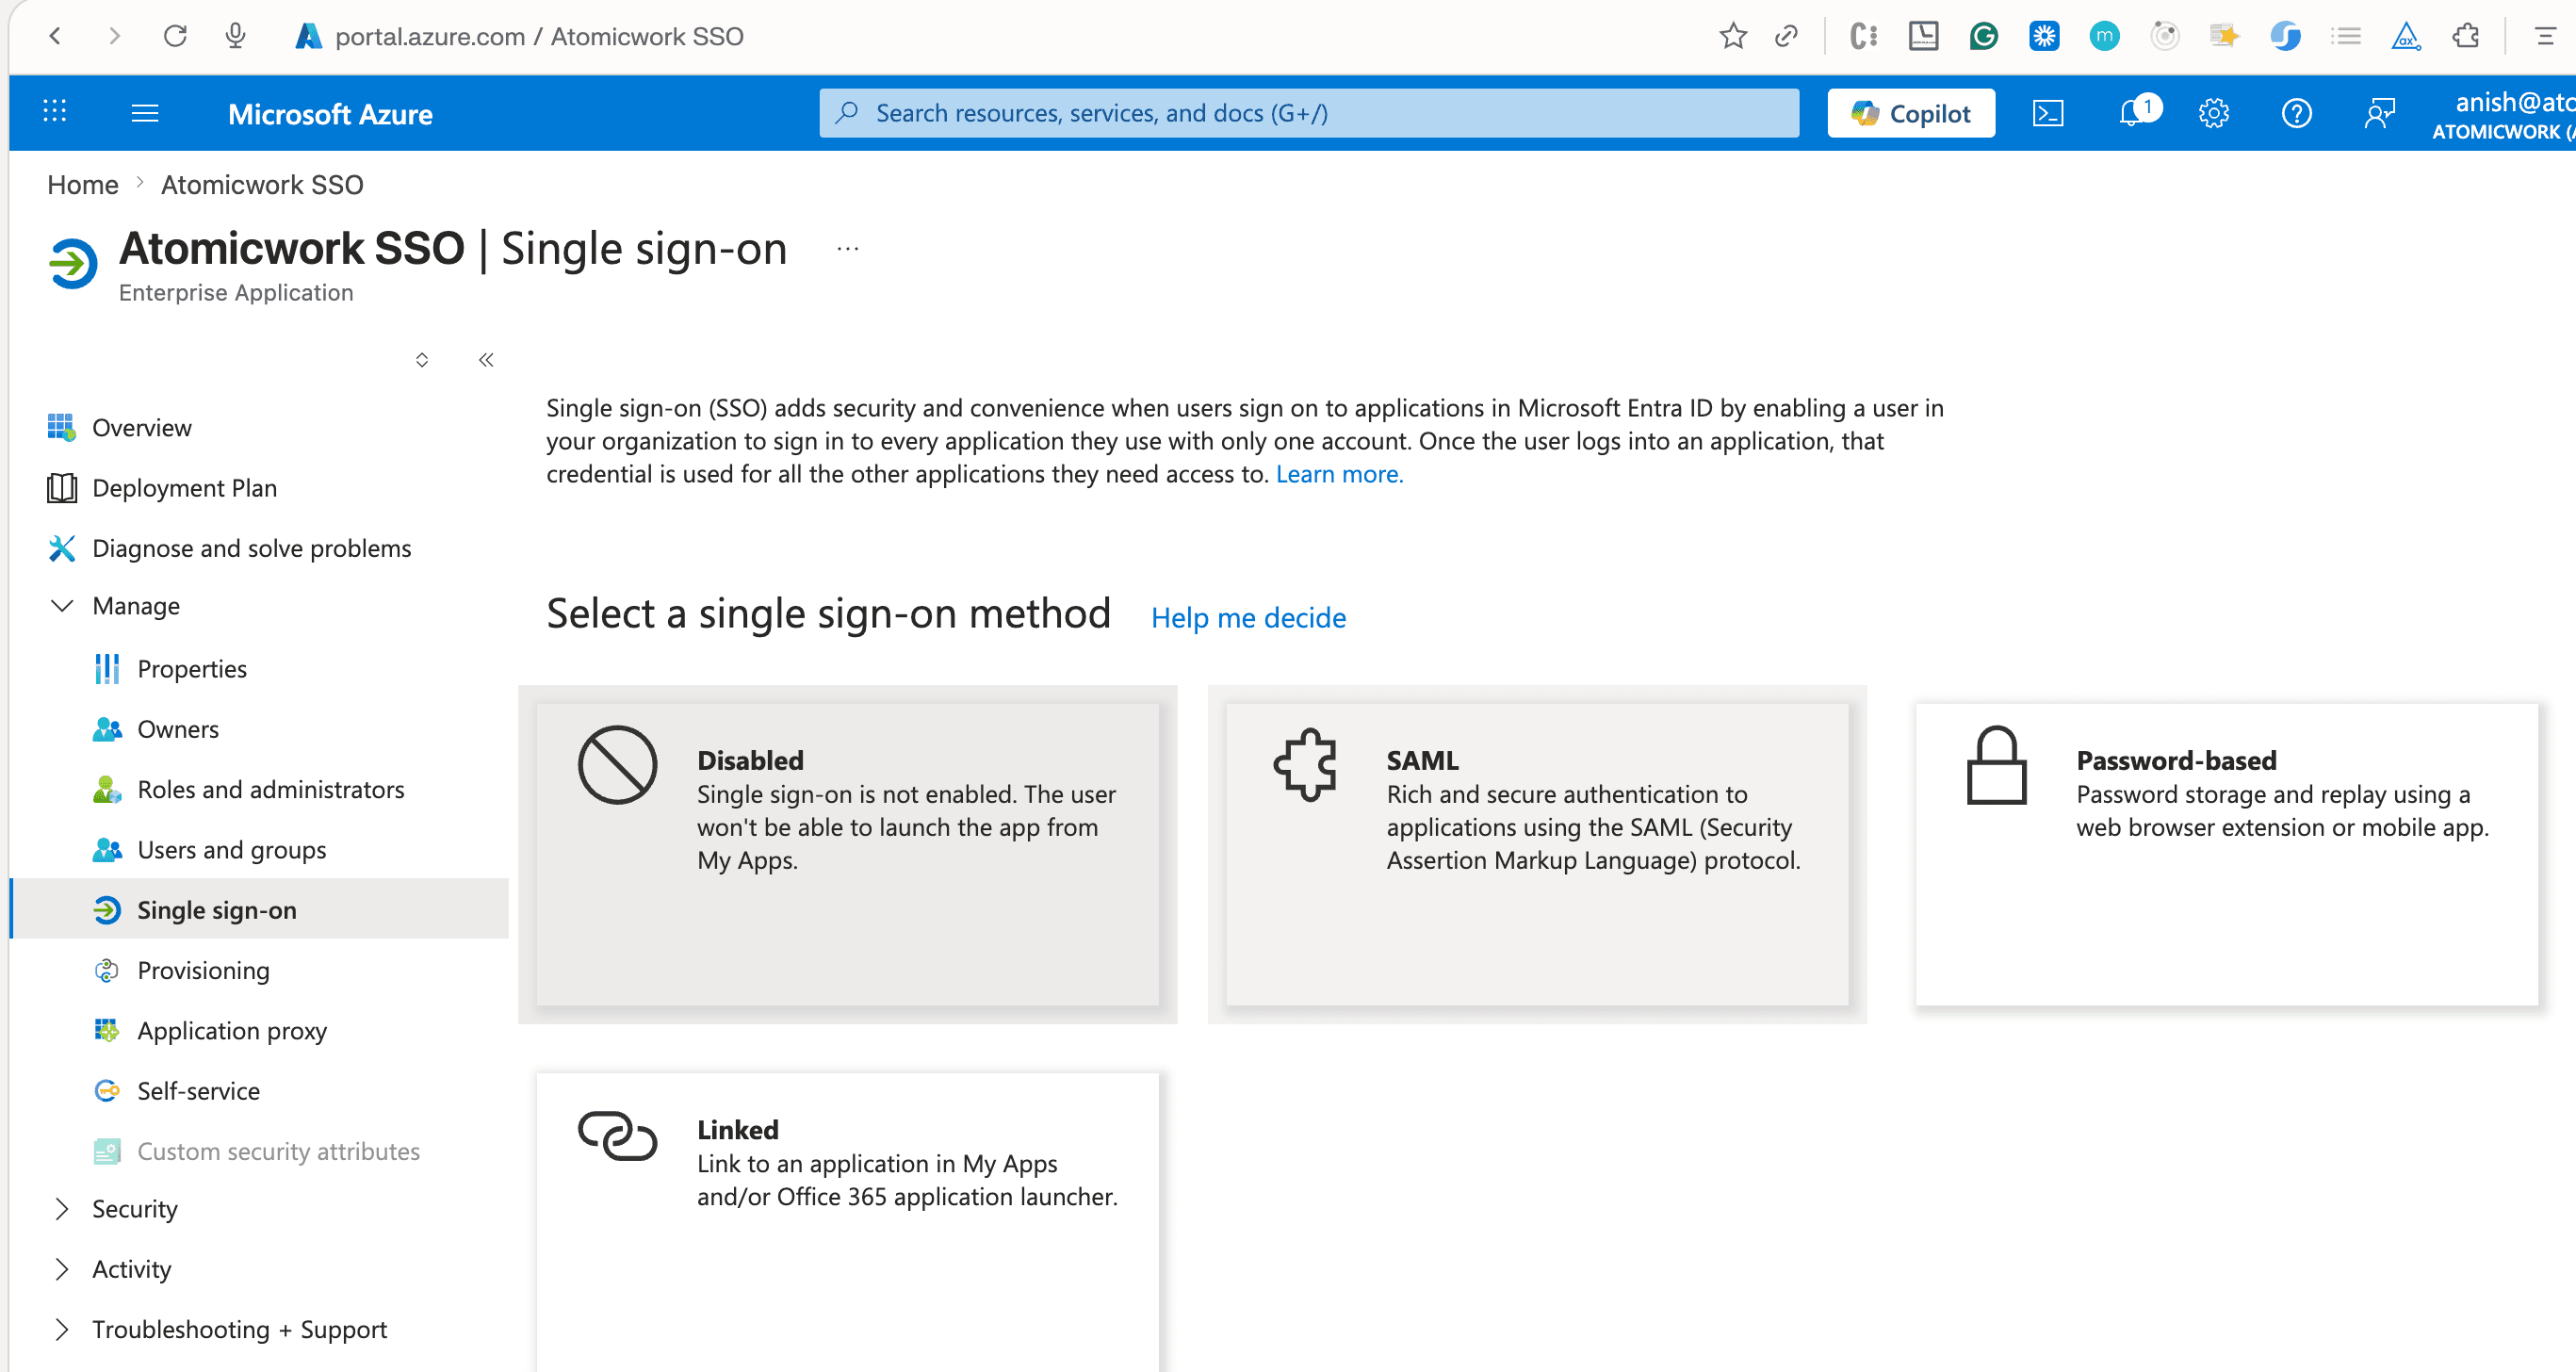Click the Diagnose and solve problems wrench icon
This screenshot has height=1372, width=2576.
click(x=62, y=548)
